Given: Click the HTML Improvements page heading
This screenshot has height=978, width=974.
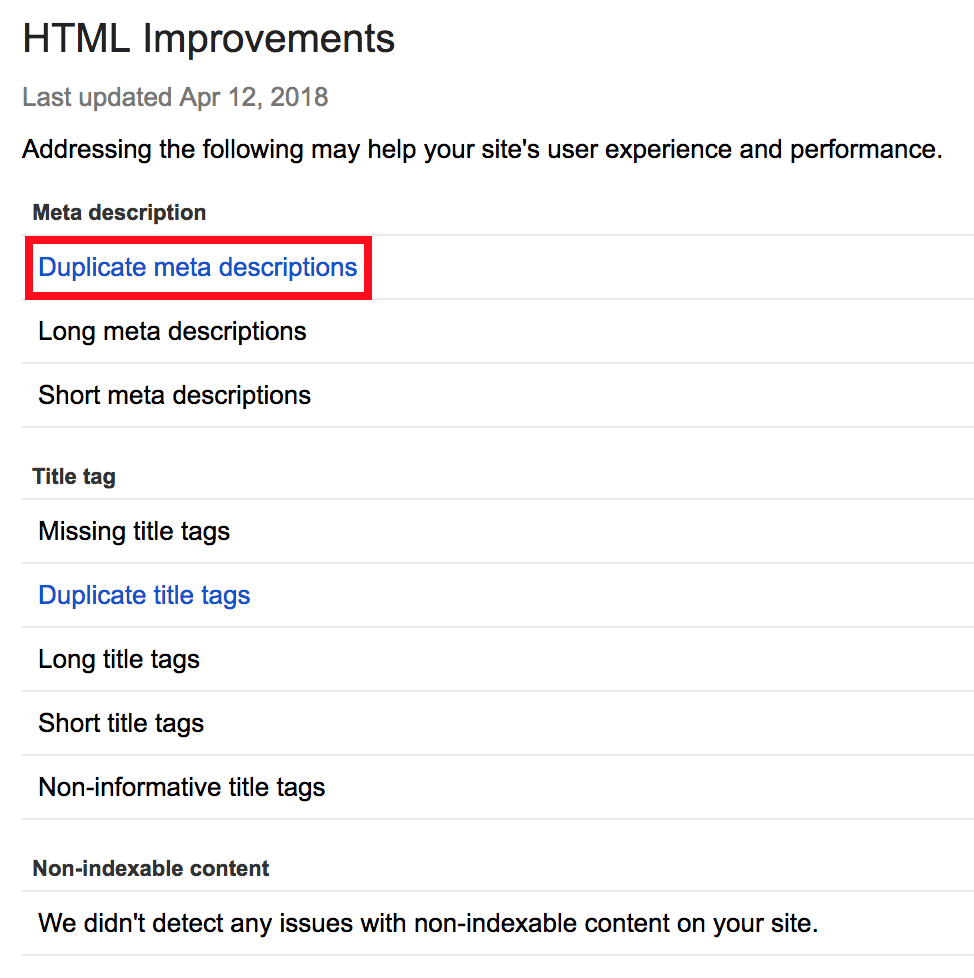Looking at the screenshot, I should [x=209, y=39].
